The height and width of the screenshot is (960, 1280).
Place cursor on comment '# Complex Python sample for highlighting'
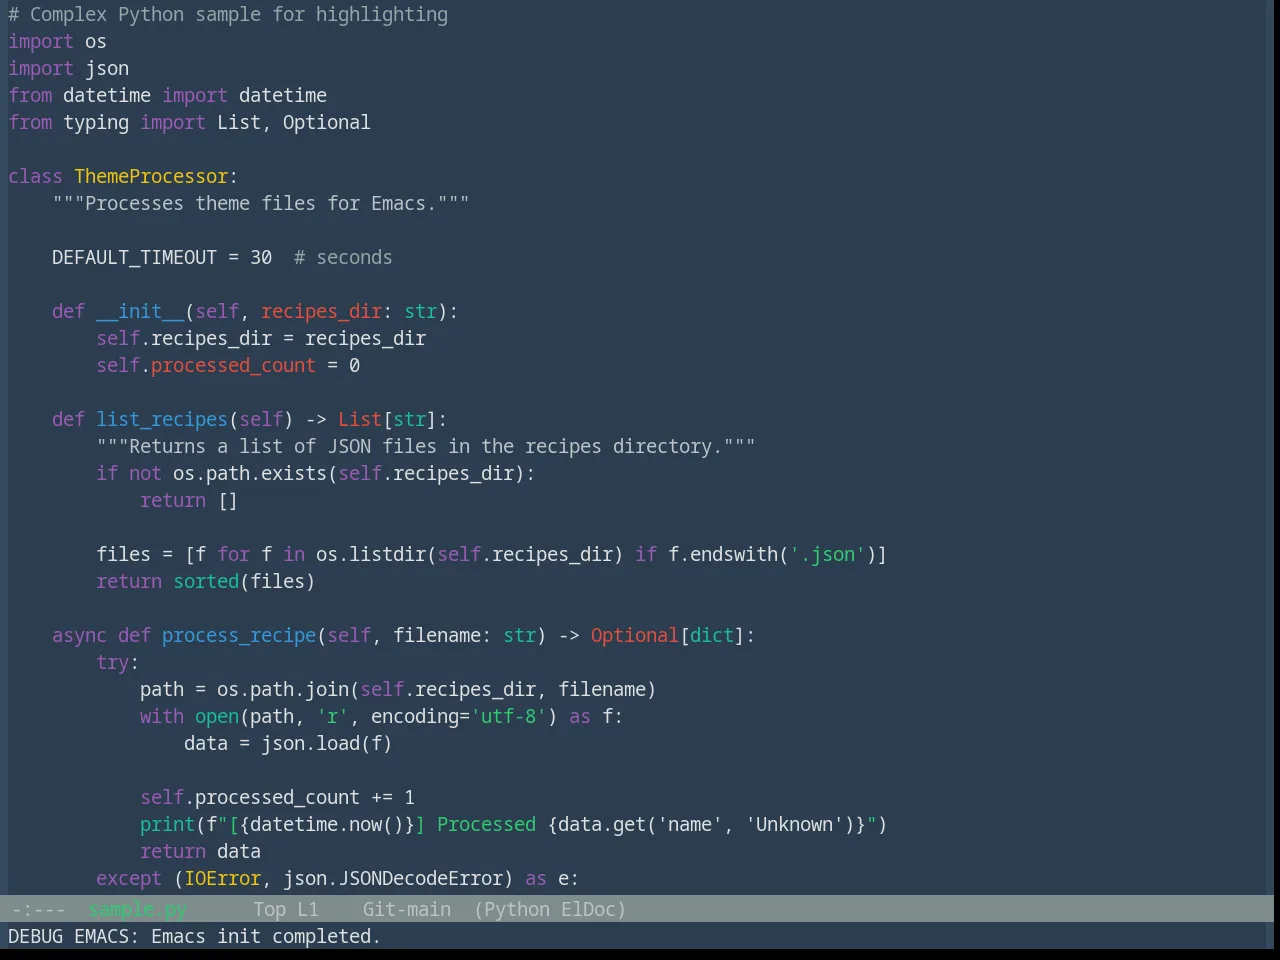[228, 15]
